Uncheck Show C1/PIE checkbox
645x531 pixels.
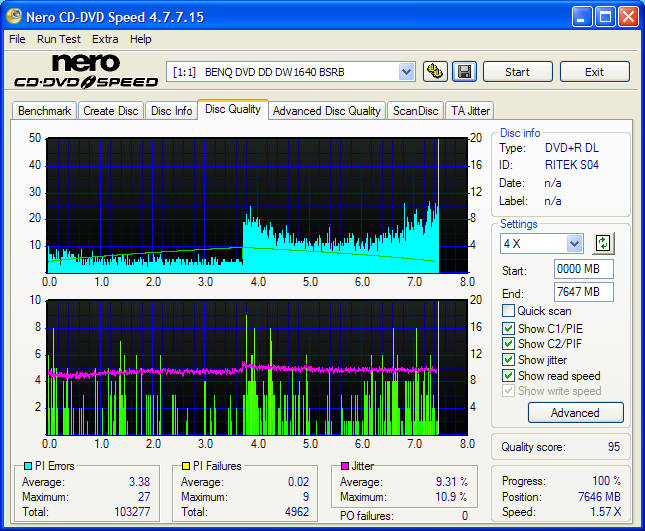[x=508, y=328]
